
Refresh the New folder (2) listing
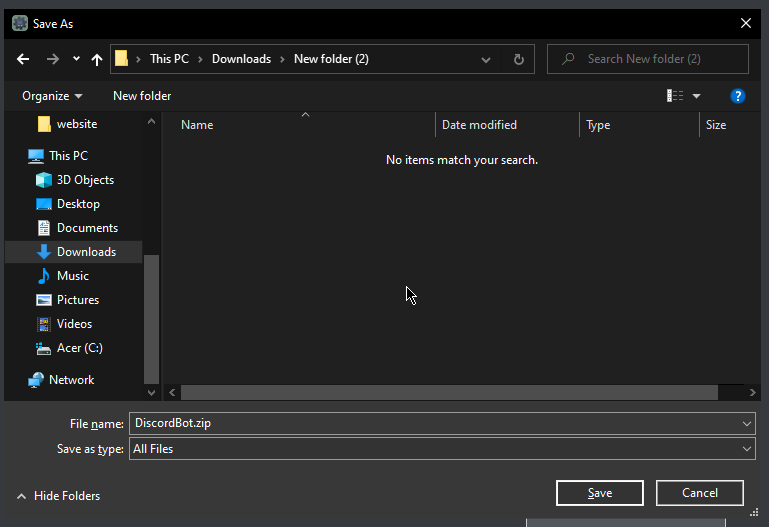coord(518,59)
